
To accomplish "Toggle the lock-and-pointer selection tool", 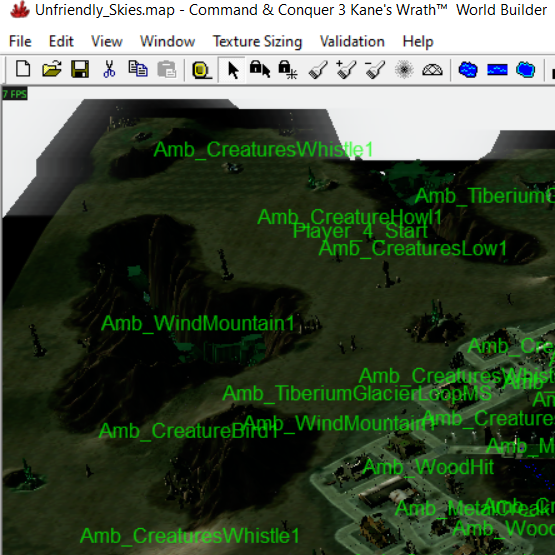I will (x=260, y=69).
